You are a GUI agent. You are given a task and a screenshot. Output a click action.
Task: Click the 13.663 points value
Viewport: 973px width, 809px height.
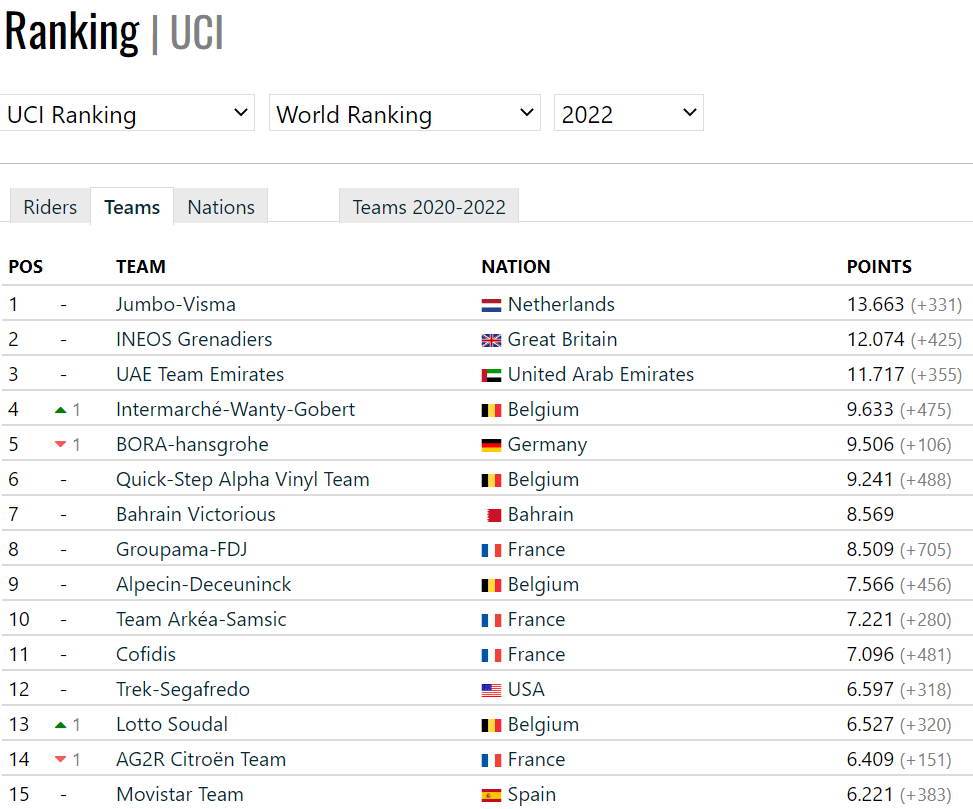point(876,304)
